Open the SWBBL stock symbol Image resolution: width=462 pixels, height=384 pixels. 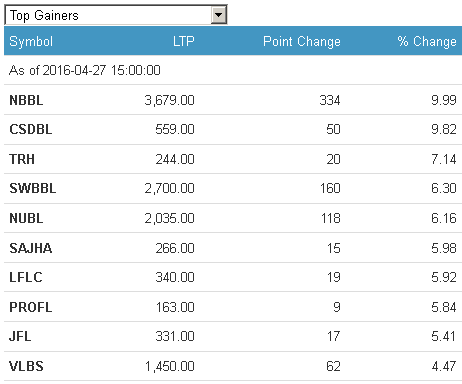33,188
